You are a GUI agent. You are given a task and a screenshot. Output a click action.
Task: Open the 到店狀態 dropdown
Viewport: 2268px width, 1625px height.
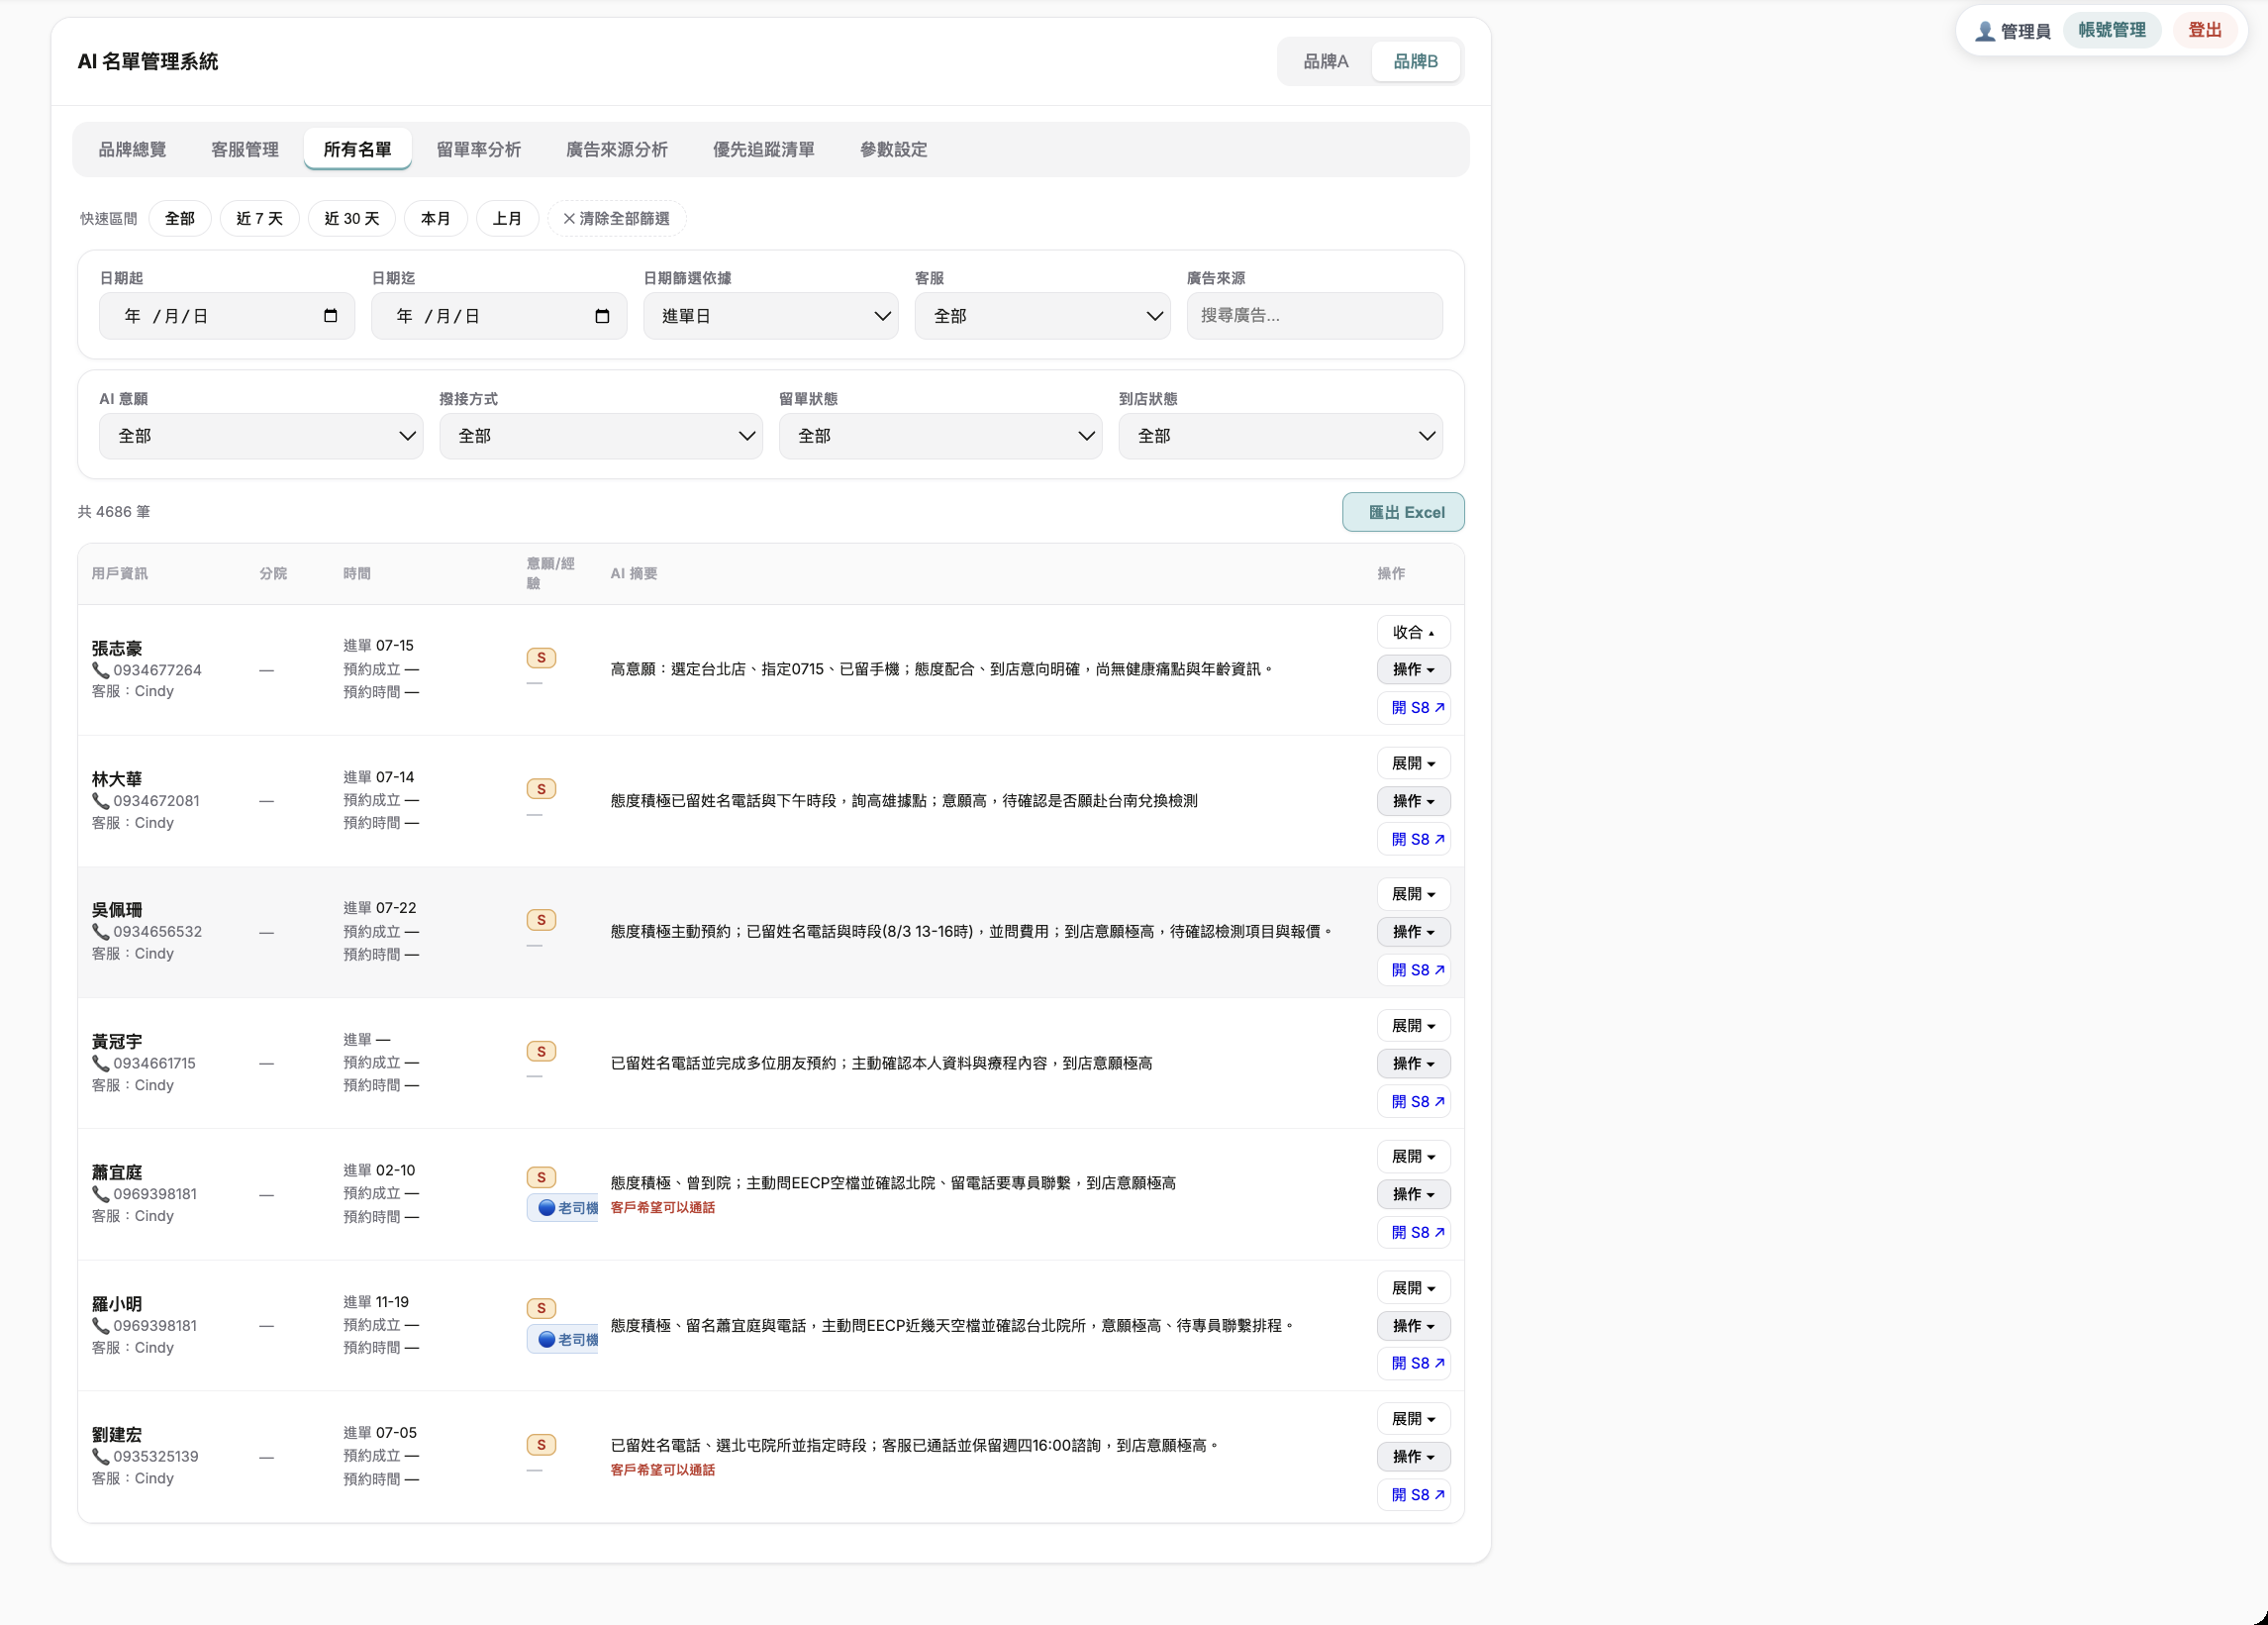pos(1280,436)
